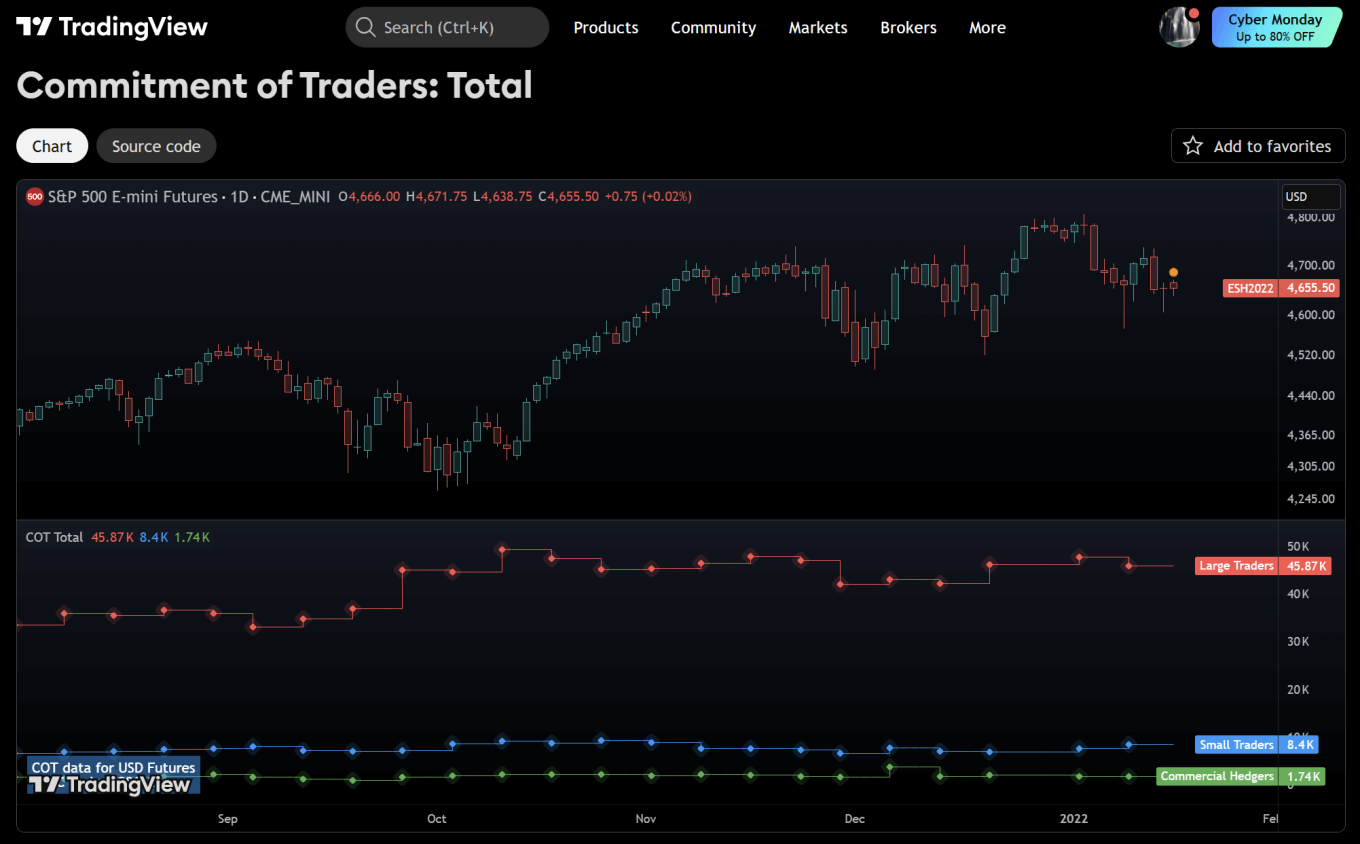1360x844 pixels.
Task: Click the TradingView logo in the header
Action: 110,27
